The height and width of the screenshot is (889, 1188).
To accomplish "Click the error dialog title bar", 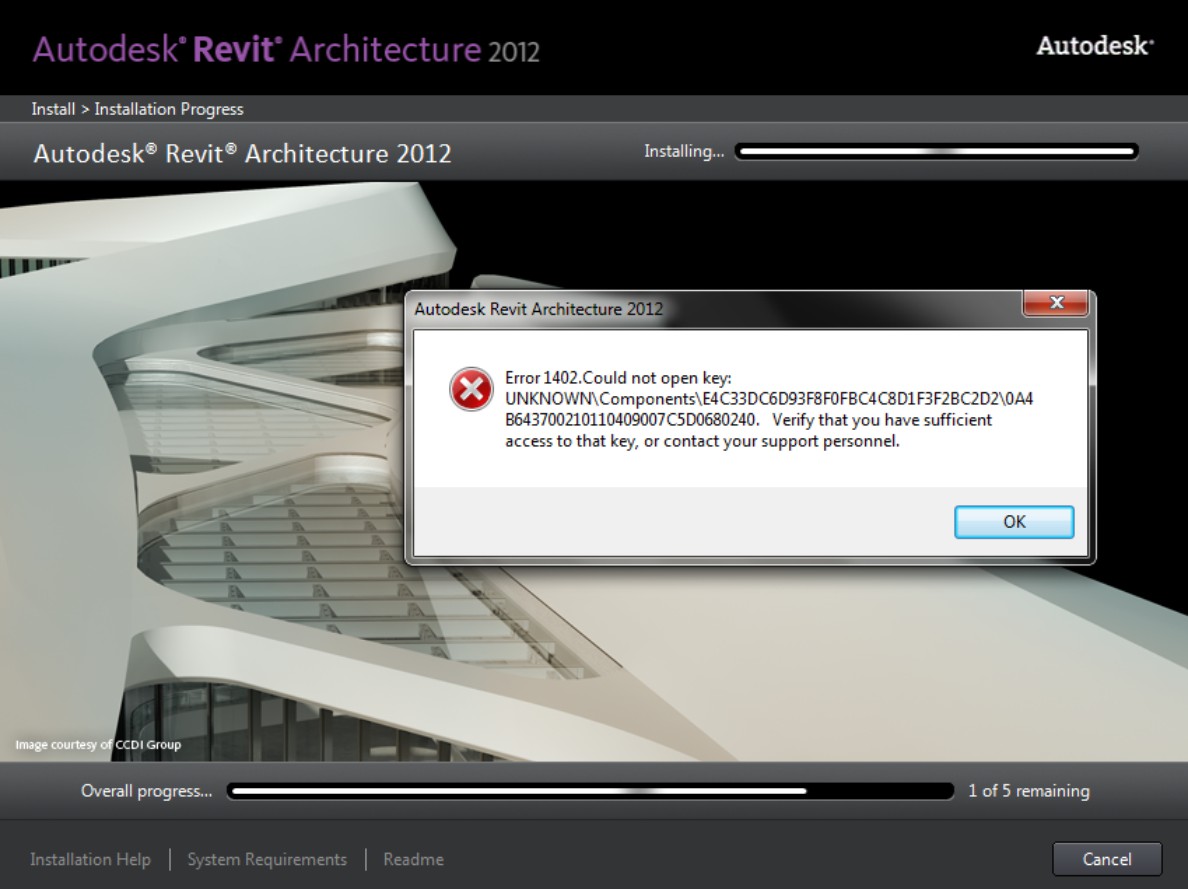I will click(714, 308).
